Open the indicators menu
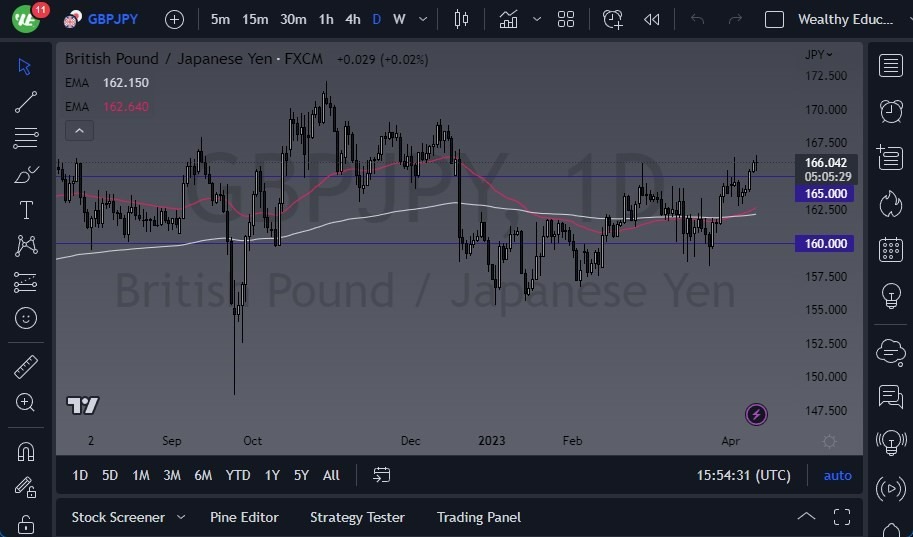The height and width of the screenshot is (537, 913). (508, 19)
